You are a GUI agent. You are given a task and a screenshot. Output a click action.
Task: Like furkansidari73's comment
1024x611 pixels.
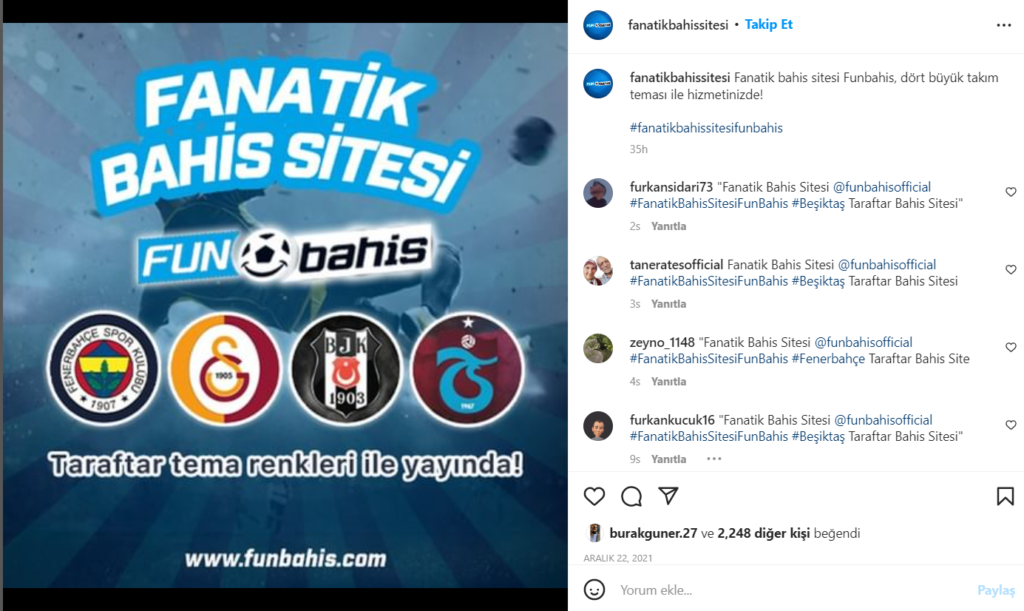click(1011, 192)
